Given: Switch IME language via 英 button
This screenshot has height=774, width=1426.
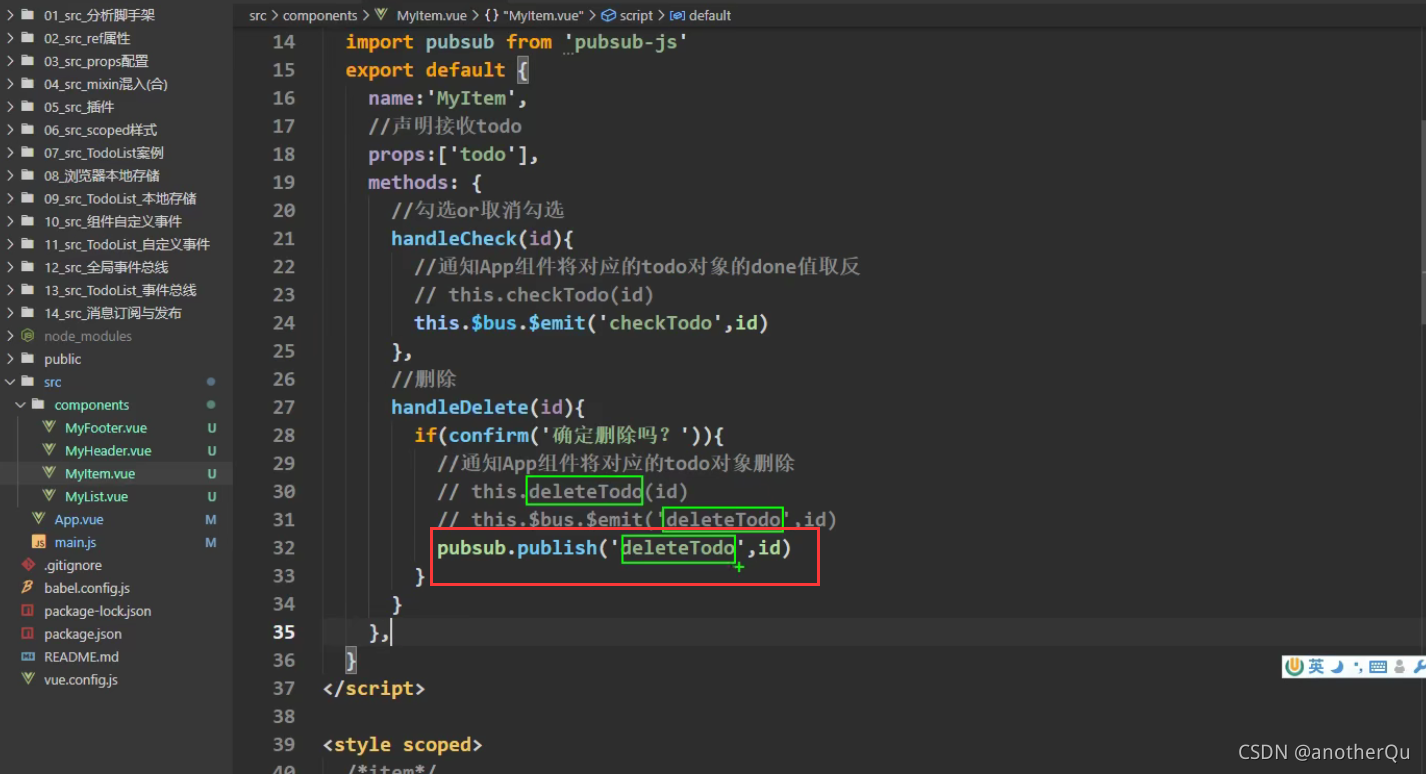Looking at the screenshot, I should coord(1316,667).
